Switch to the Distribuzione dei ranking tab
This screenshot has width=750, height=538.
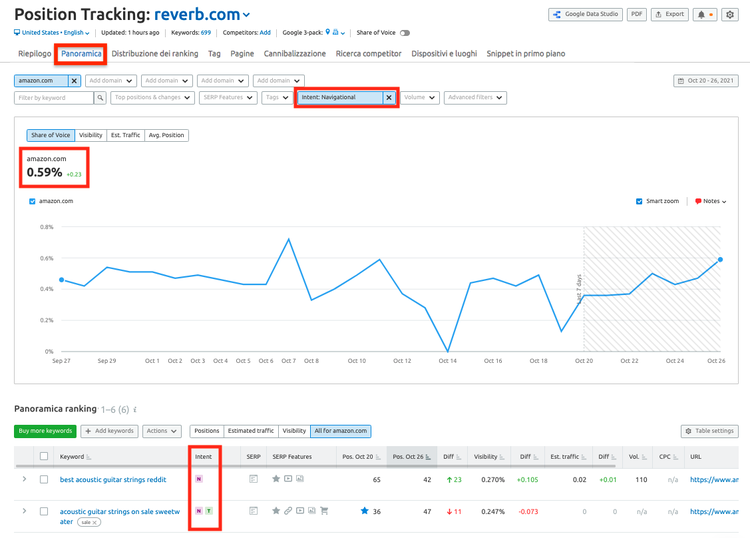154,54
